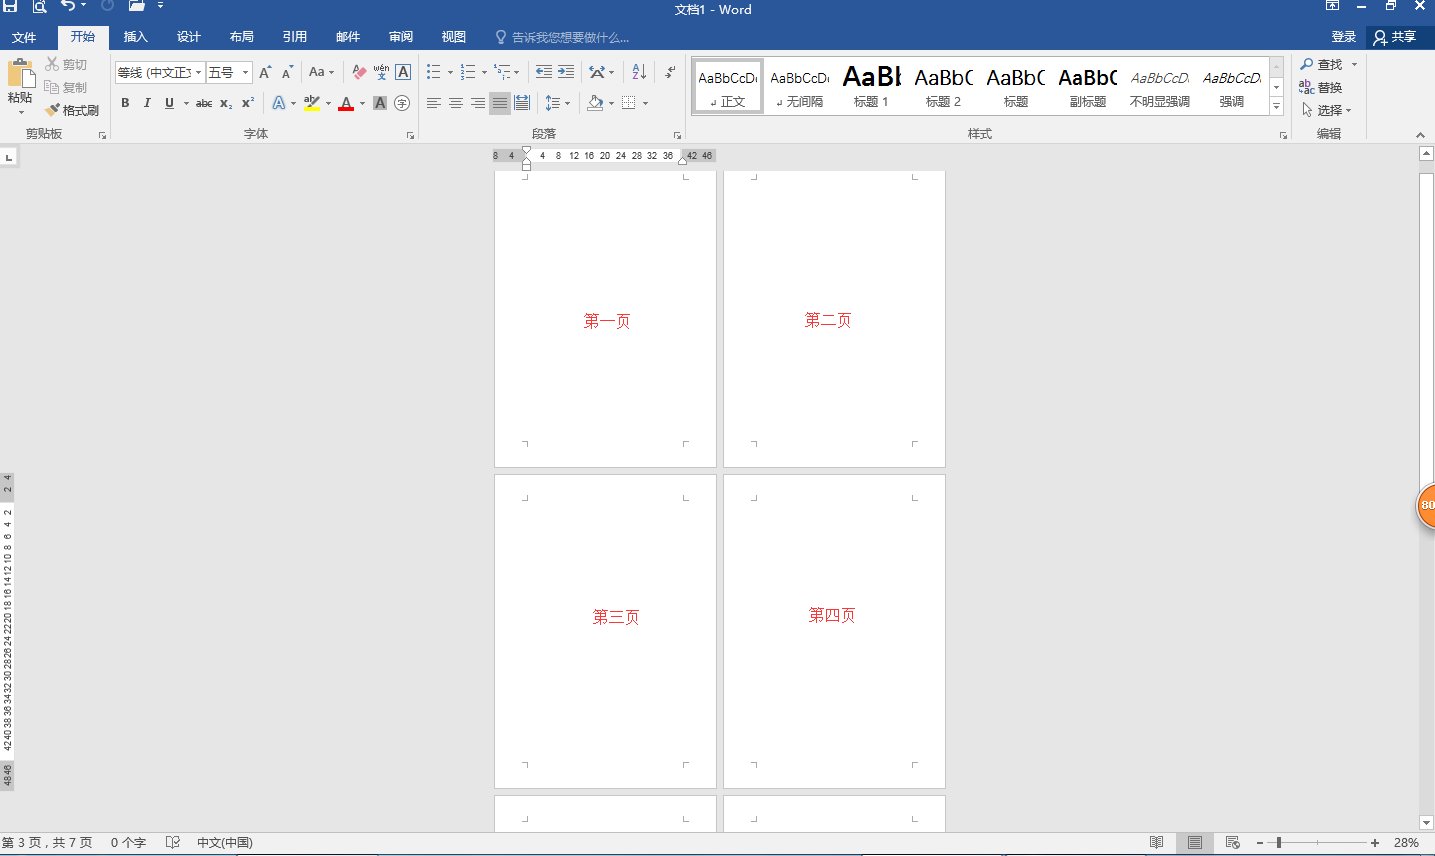Open the 设计 ribbon tab
The width and height of the screenshot is (1435, 856).
(189, 36)
